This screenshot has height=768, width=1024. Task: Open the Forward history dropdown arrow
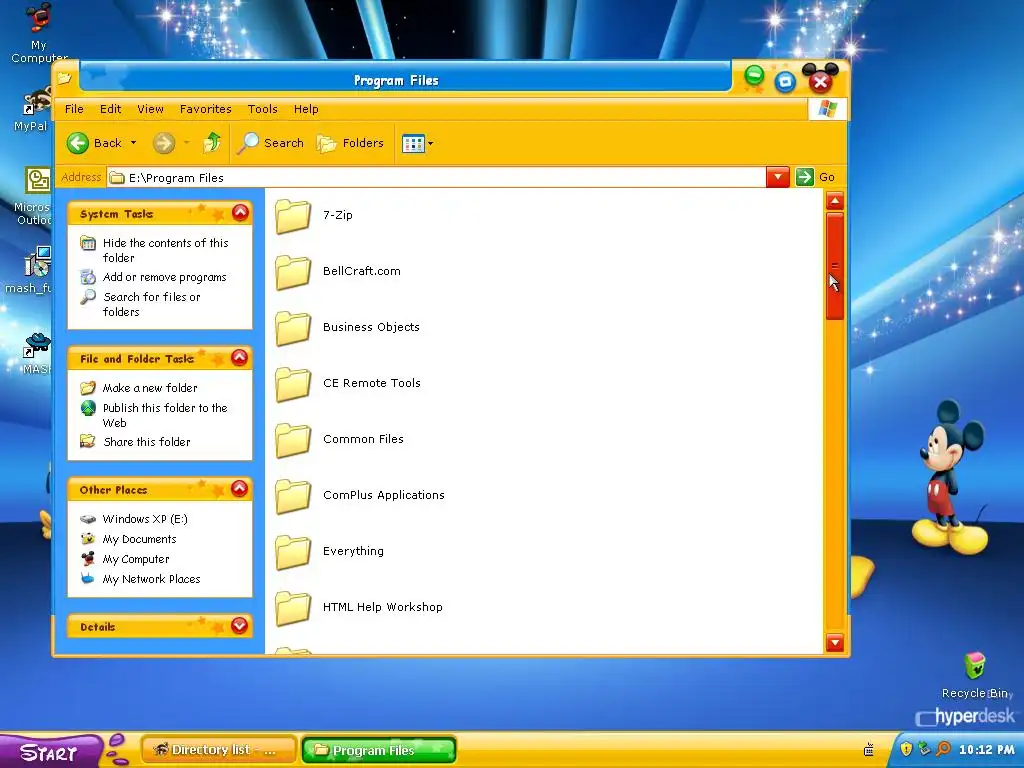pyautogui.click(x=186, y=143)
